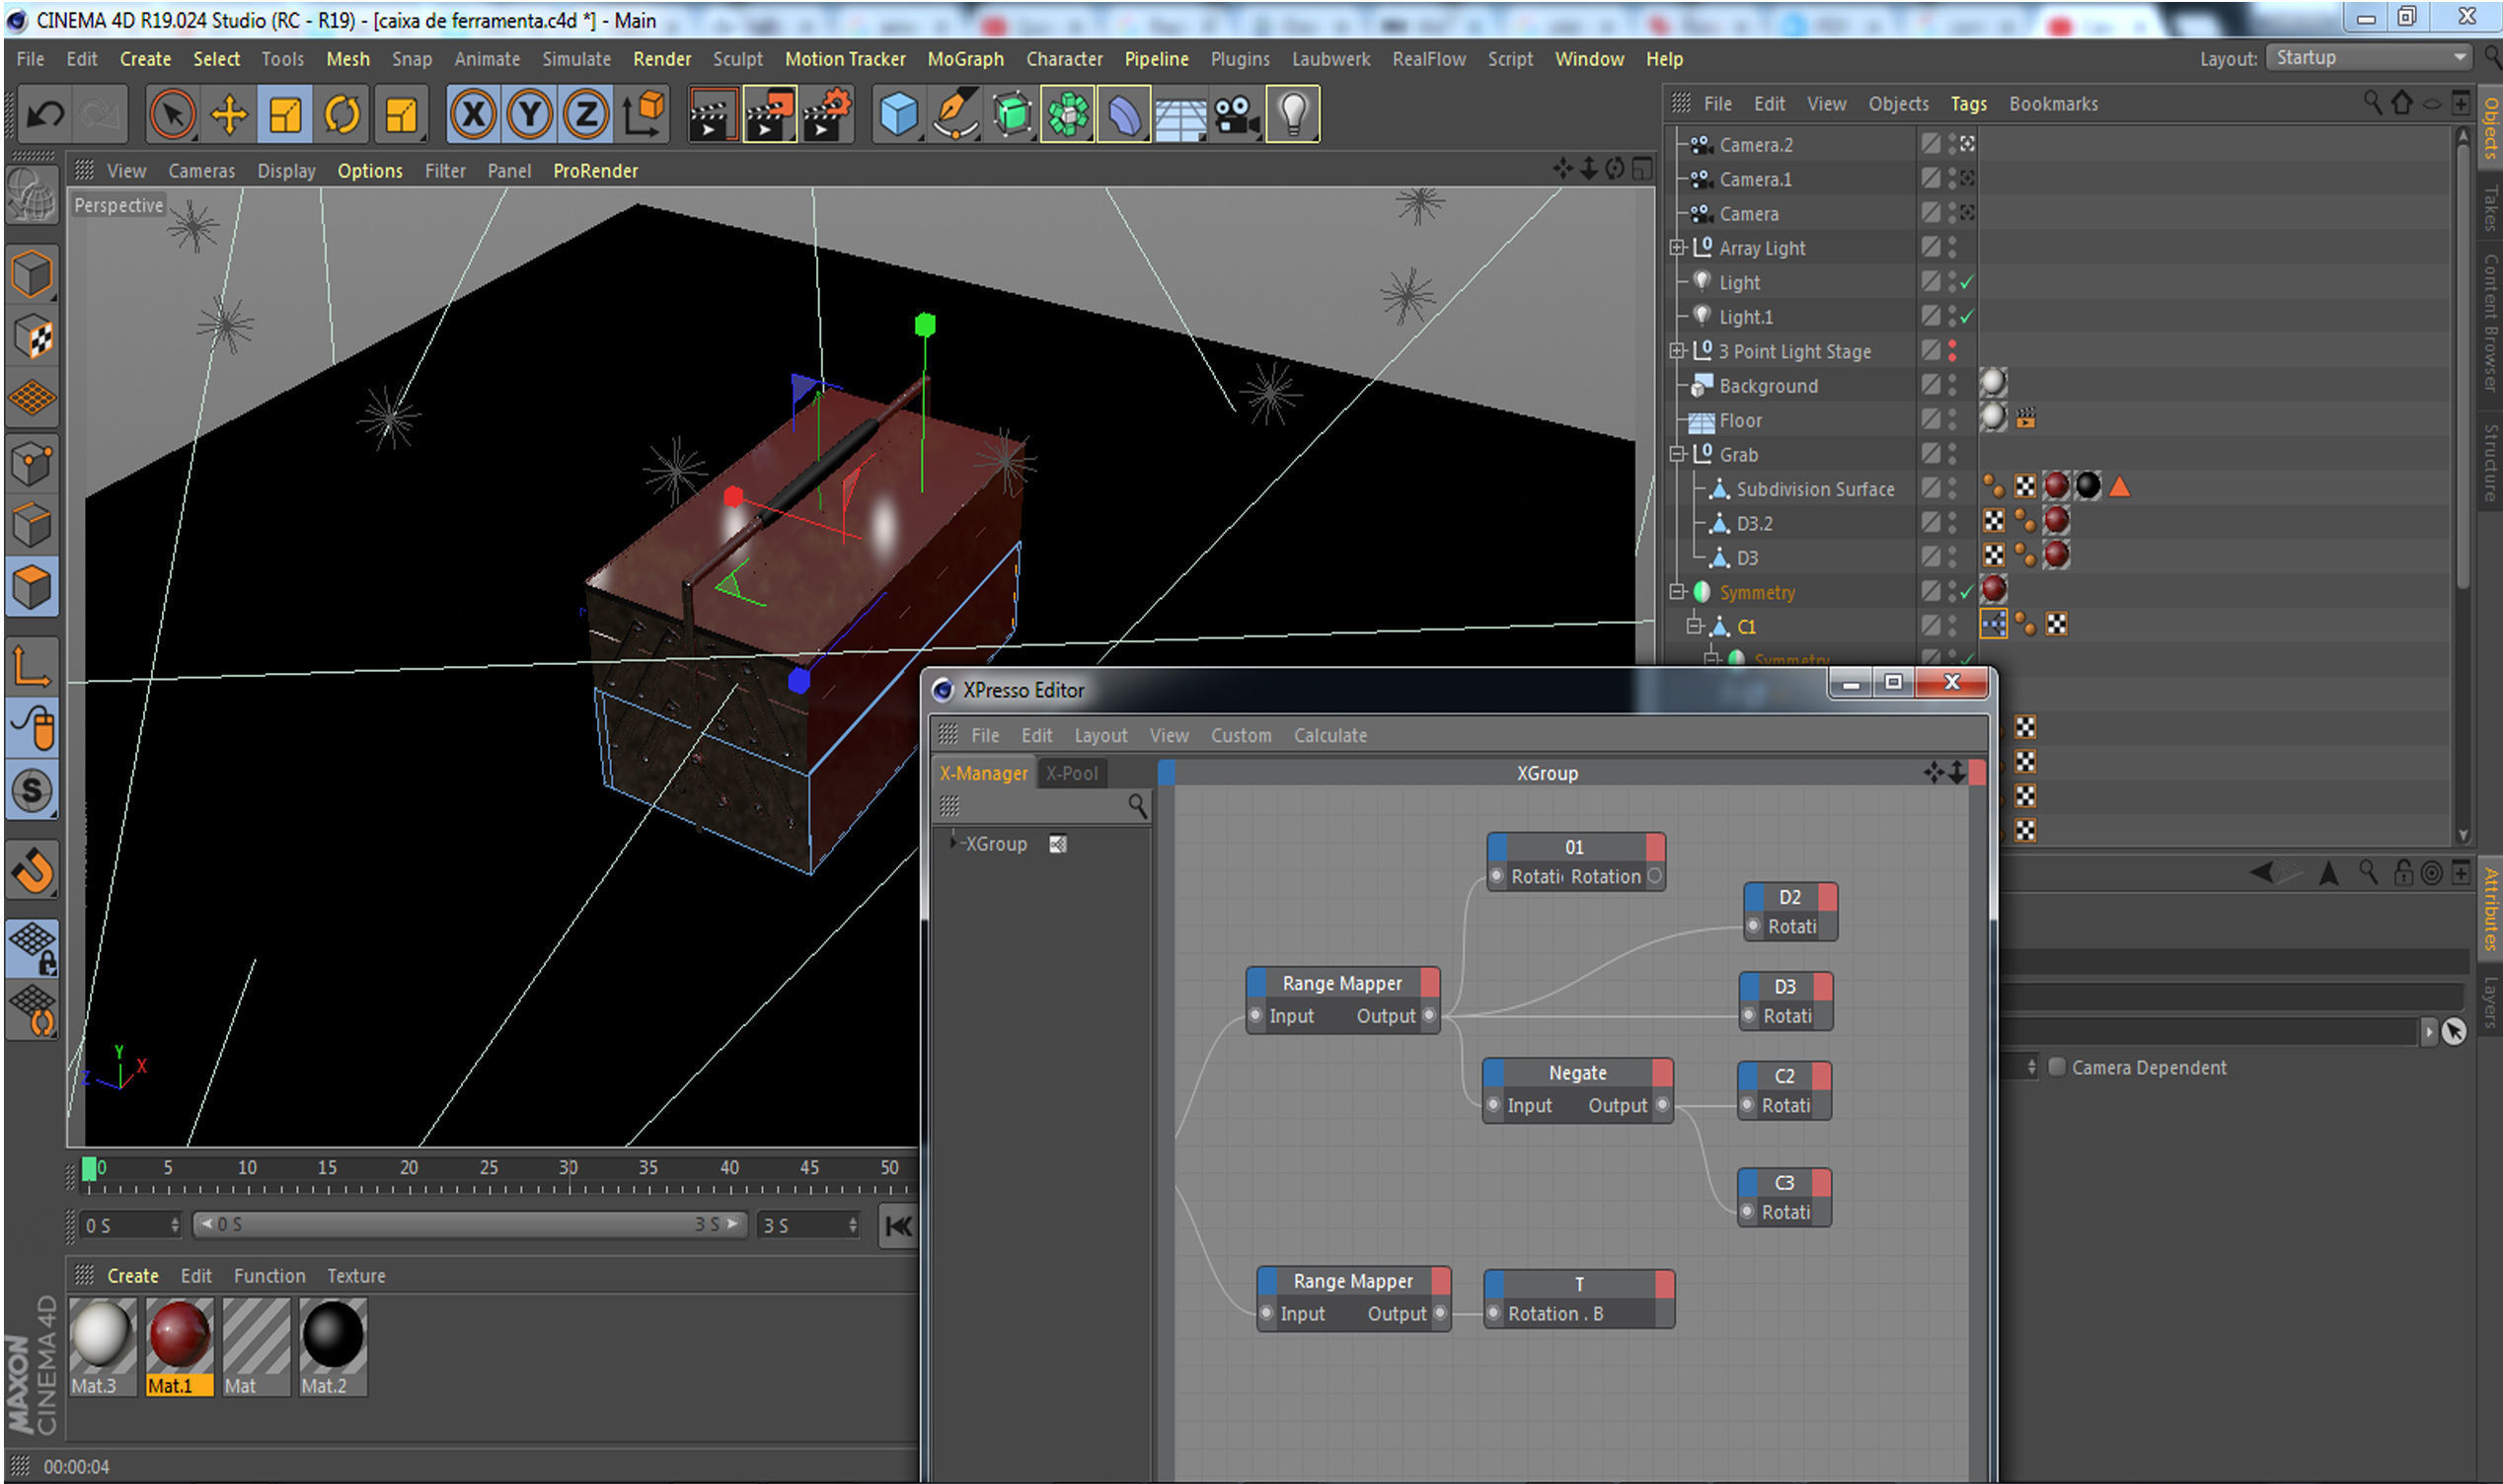The width and height of the screenshot is (2503, 1484).
Task: Click Render View clapperboard icon
Action: pos(713,114)
